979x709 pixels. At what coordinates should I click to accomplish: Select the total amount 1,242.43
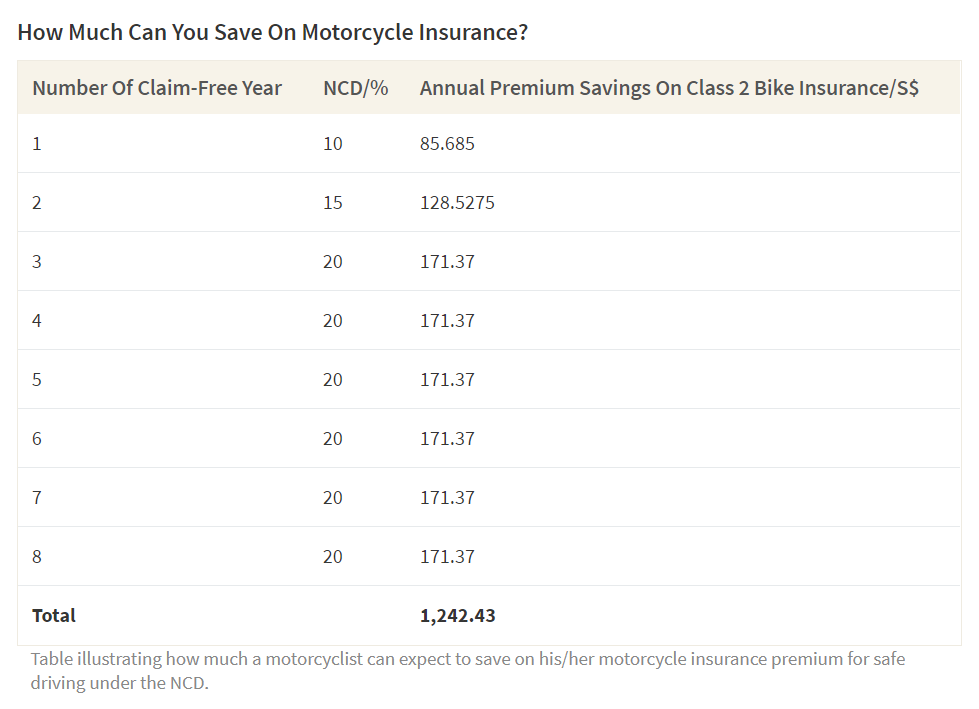[458, 616]
